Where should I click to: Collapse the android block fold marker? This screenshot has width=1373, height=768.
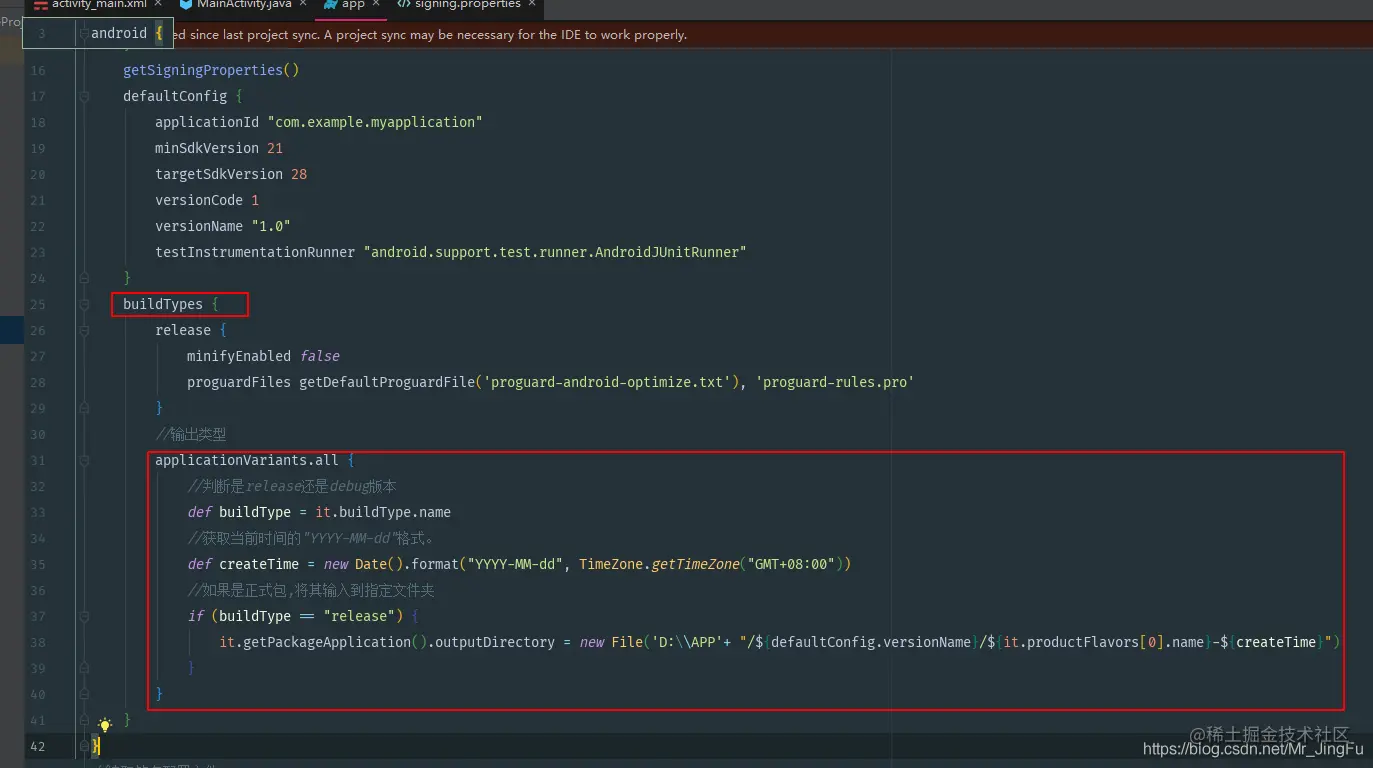point(82,34)
